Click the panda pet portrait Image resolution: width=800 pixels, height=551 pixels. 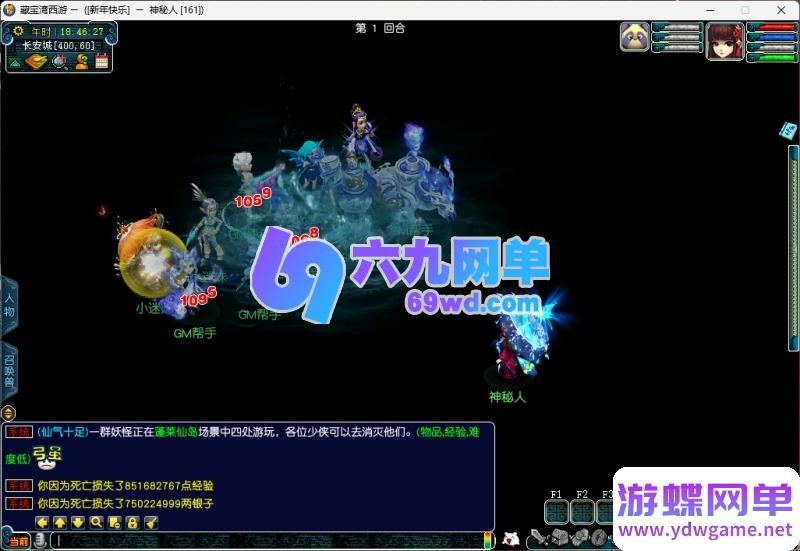635,37
